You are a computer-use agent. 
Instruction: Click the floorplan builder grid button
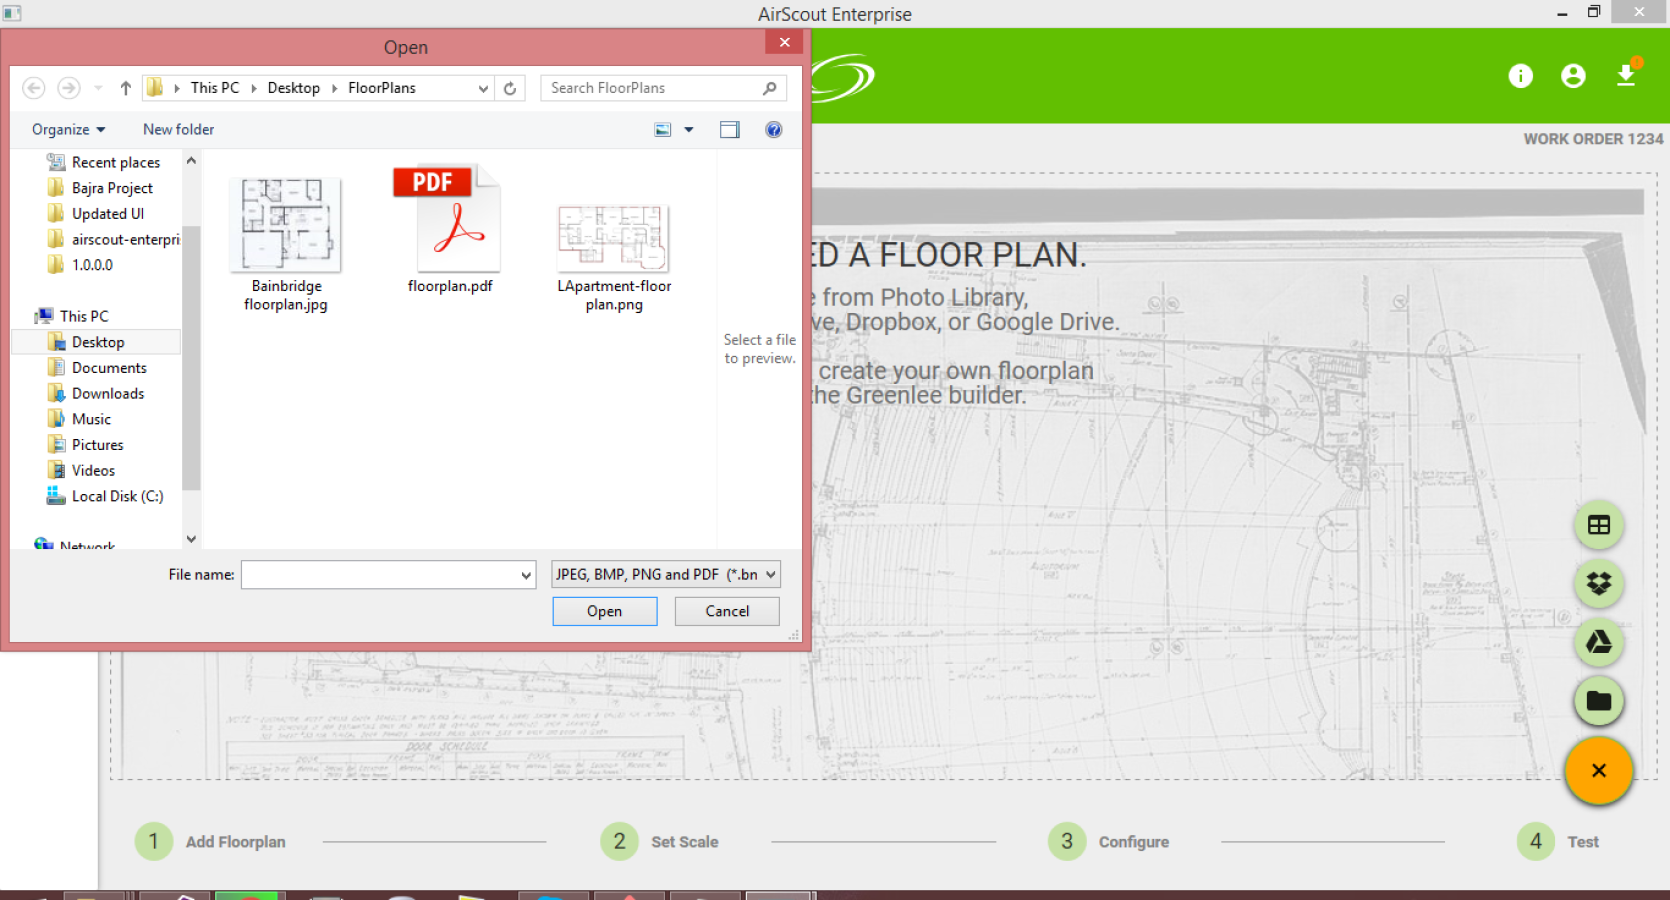(x=1598, y=525)
